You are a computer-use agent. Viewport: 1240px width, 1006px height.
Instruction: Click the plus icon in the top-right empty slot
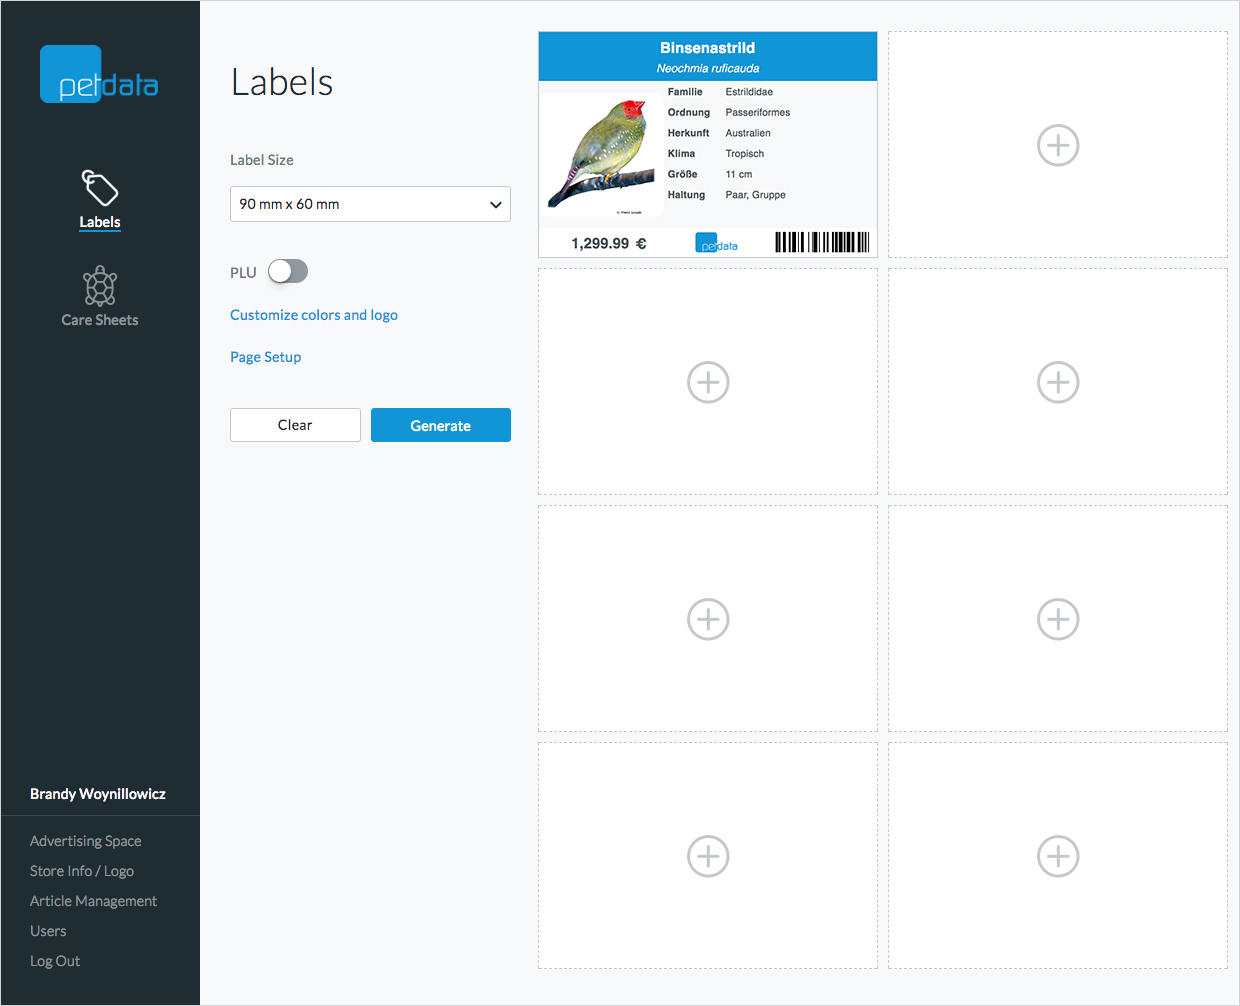(x=1058, y=145)
